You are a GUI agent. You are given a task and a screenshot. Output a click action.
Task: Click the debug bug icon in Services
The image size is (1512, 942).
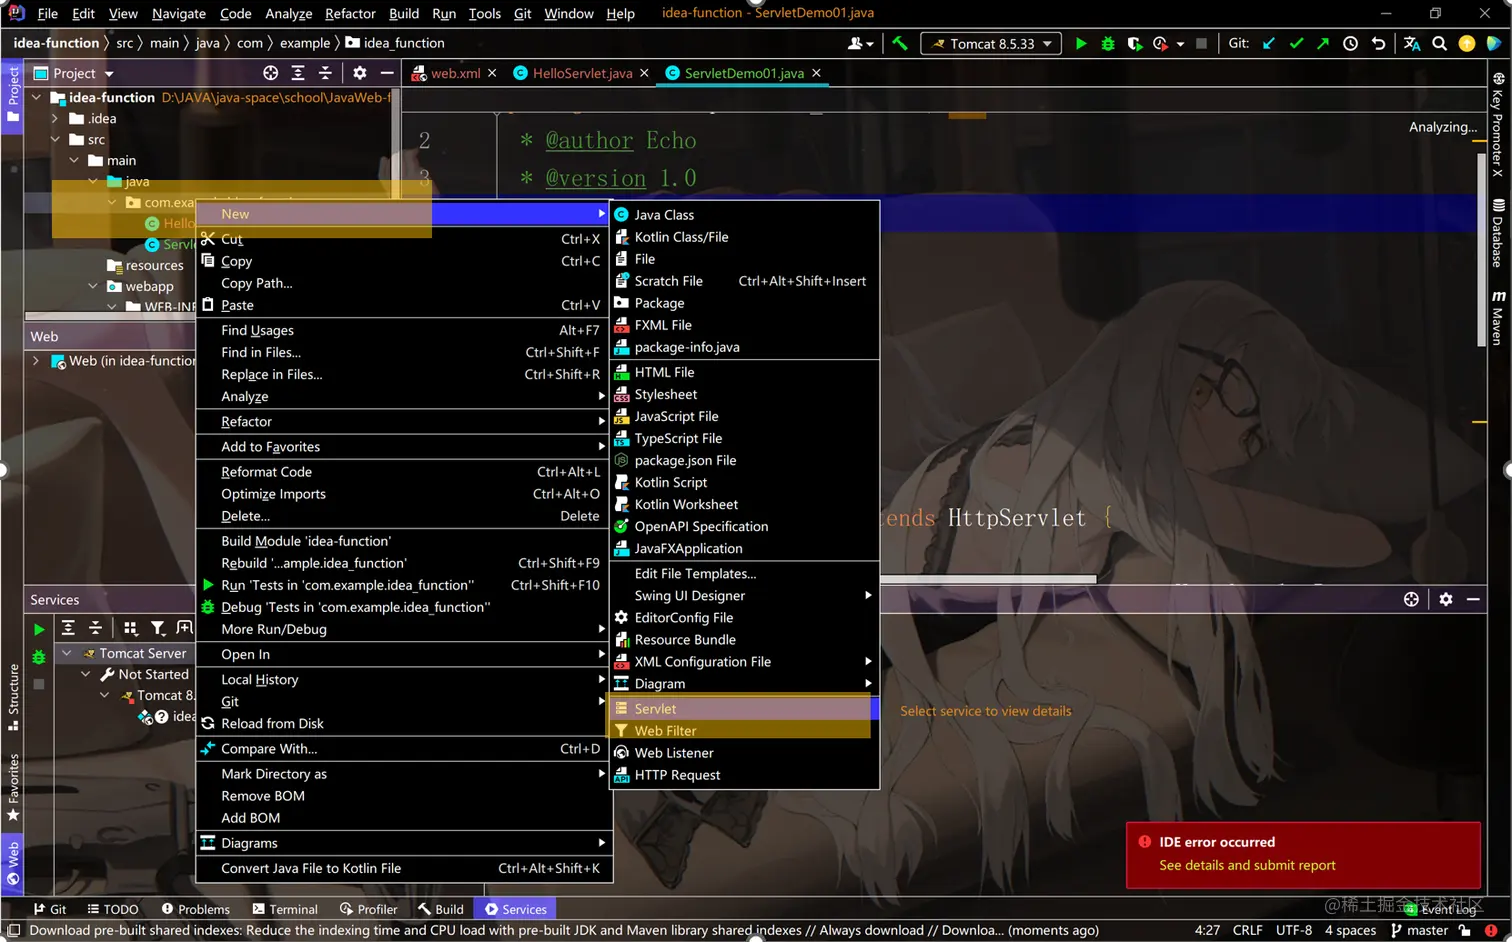coord(39,657)
